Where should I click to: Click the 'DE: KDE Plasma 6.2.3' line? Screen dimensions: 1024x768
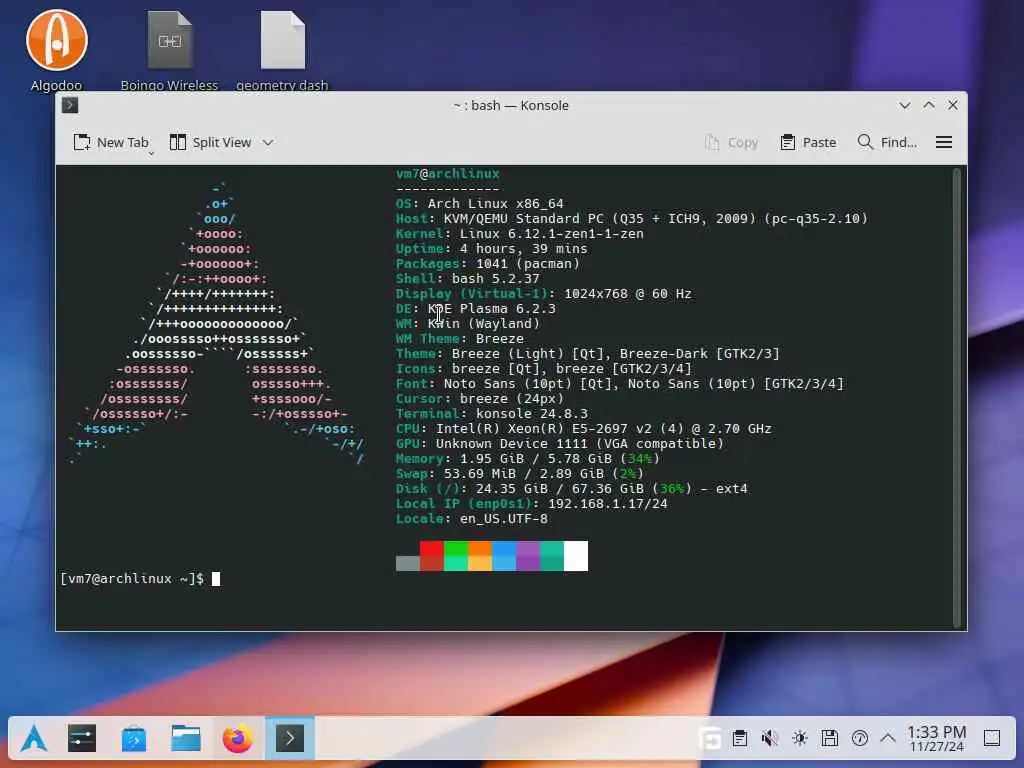[475, 309]
